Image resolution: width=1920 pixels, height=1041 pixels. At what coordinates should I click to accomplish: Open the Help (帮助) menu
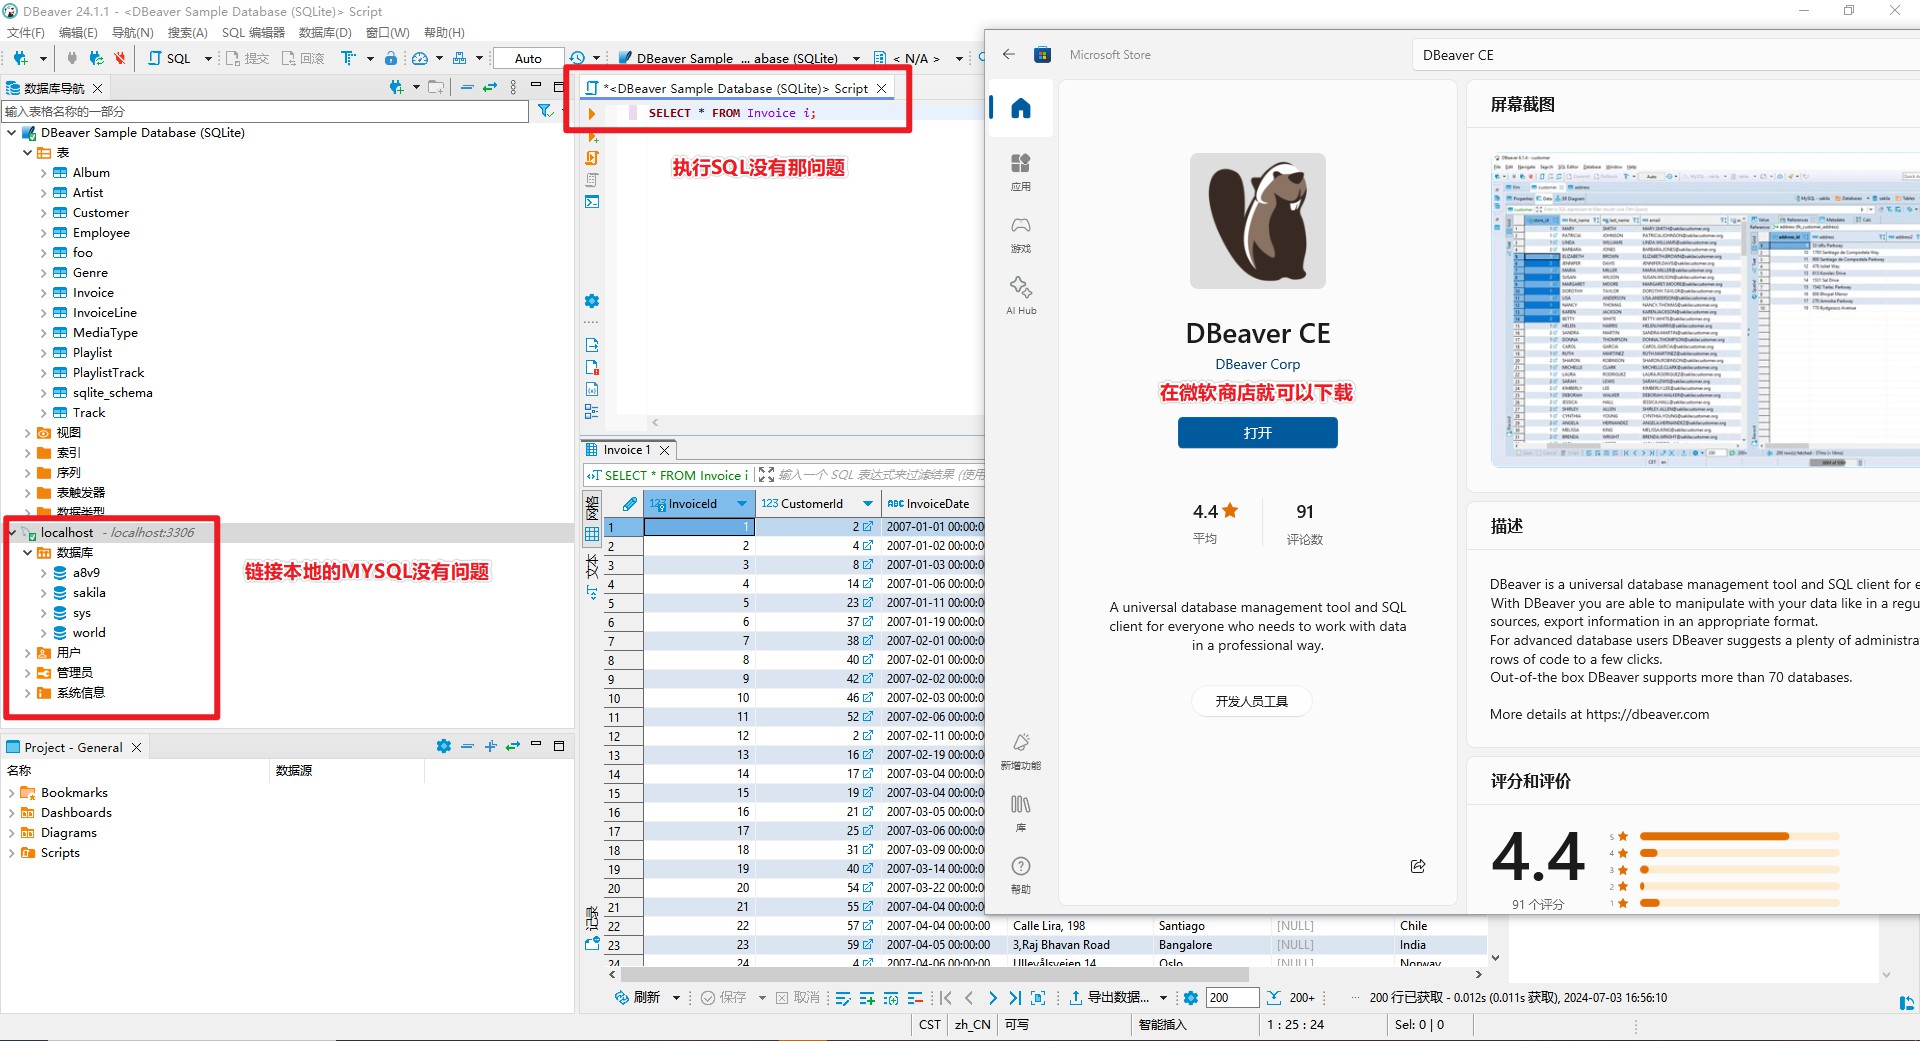[x=444, y=32]
